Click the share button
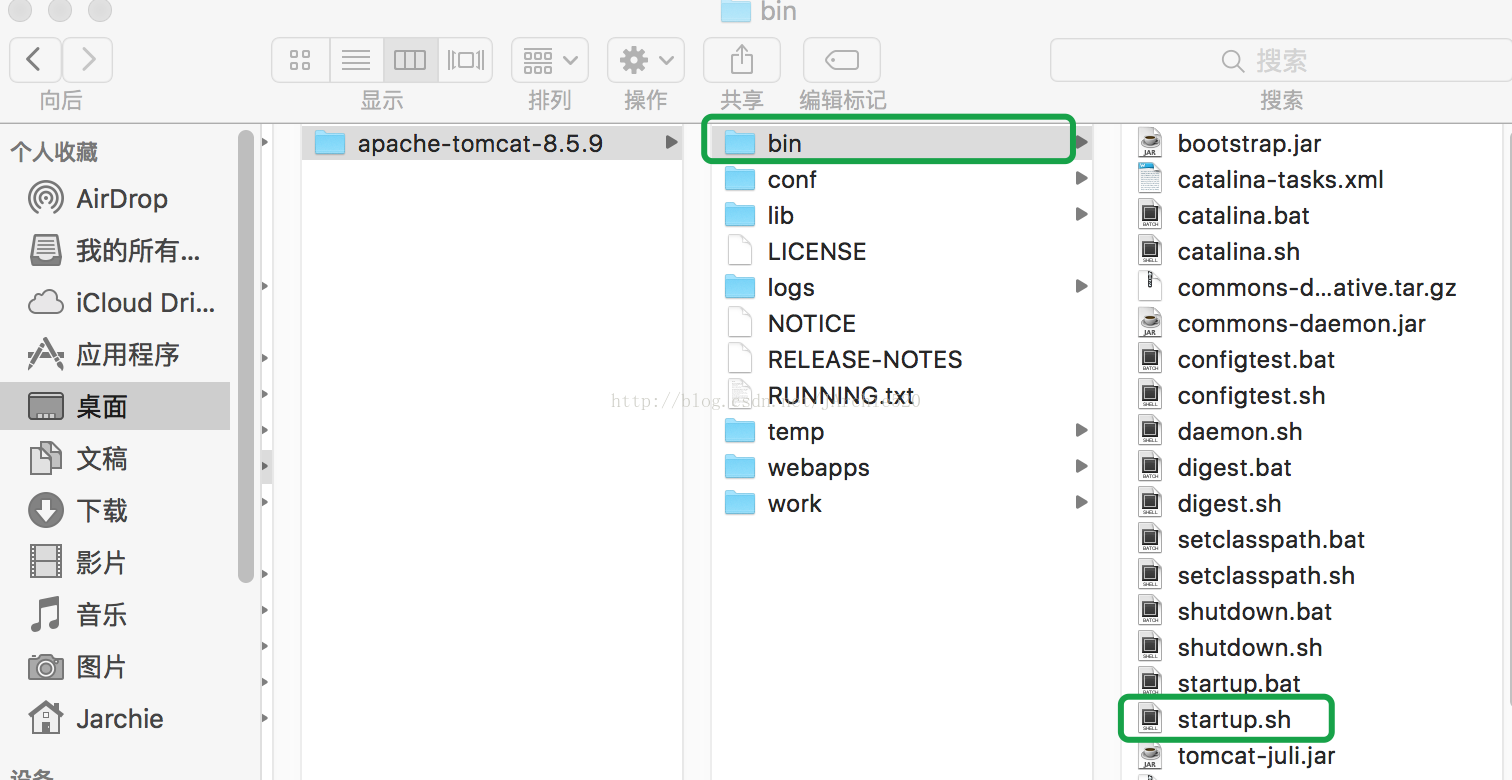This screenshot has height=780, width=1512. [x=742, y=60]
